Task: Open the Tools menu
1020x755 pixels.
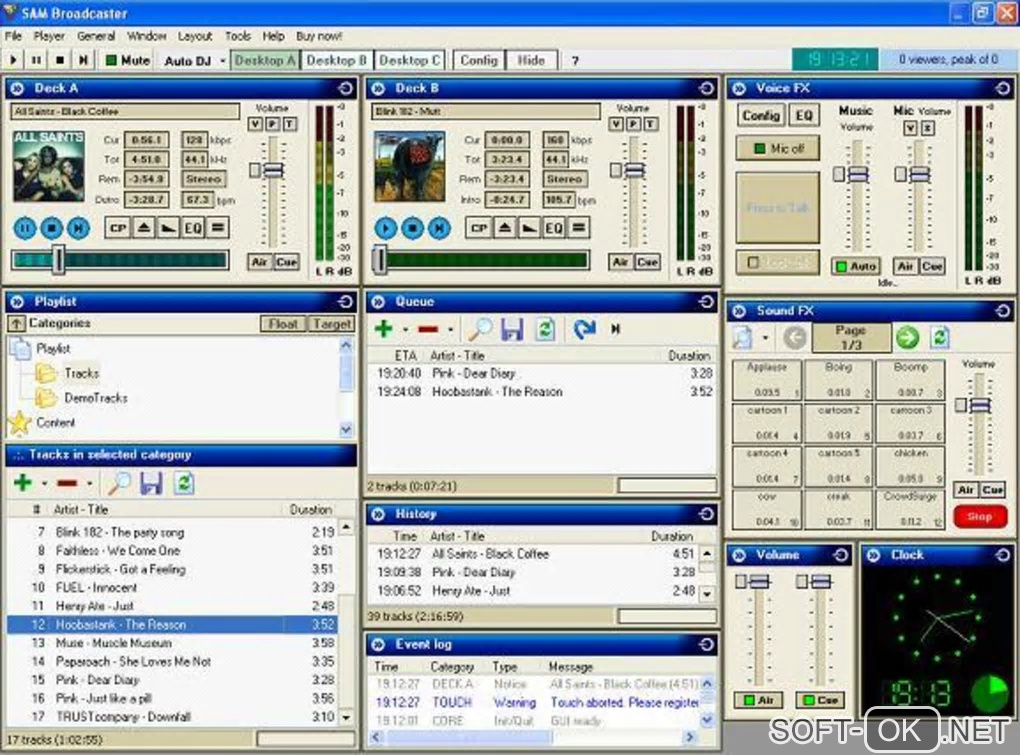Action: [x=238, y=36]
